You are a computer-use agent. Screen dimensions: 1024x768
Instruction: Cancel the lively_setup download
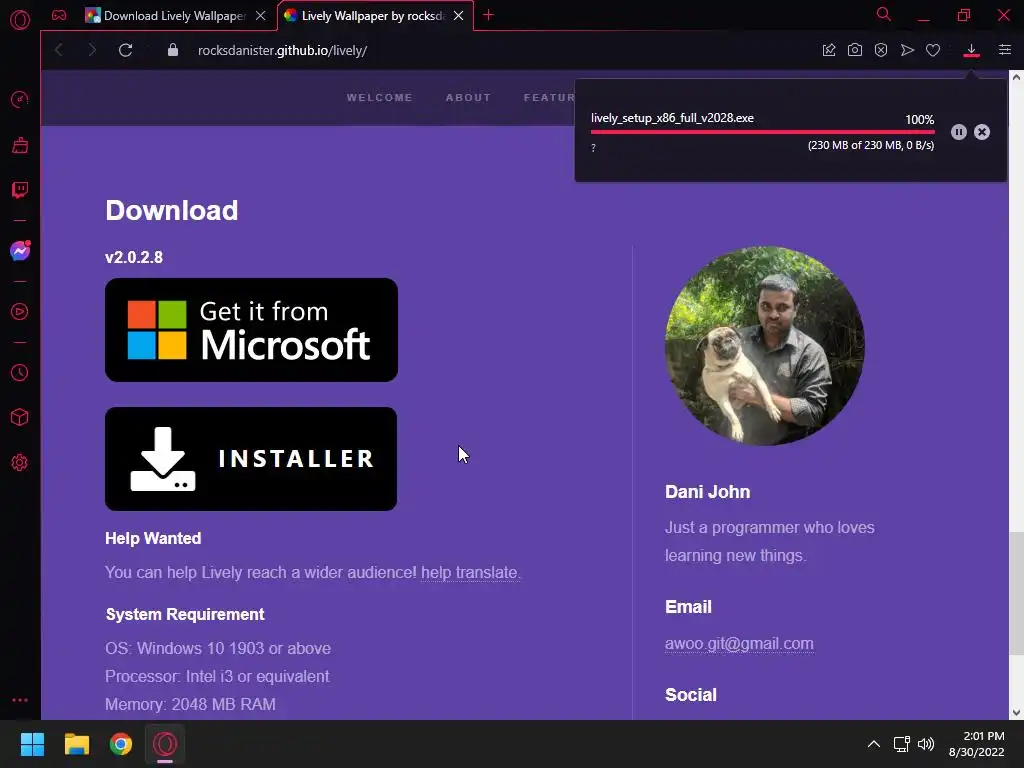pos(982,132)
